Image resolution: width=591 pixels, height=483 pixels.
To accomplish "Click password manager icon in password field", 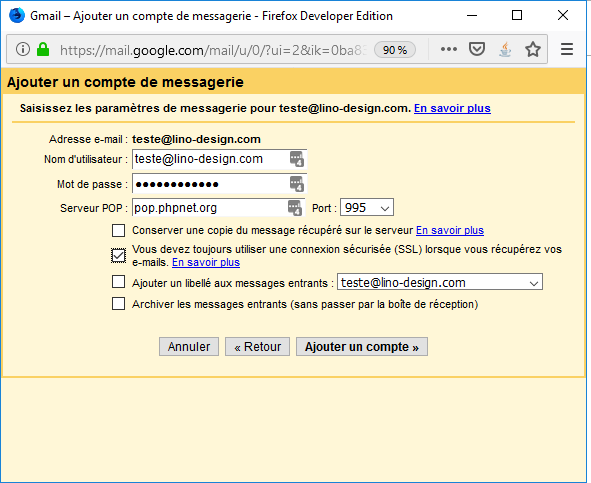I will point(297,184).
